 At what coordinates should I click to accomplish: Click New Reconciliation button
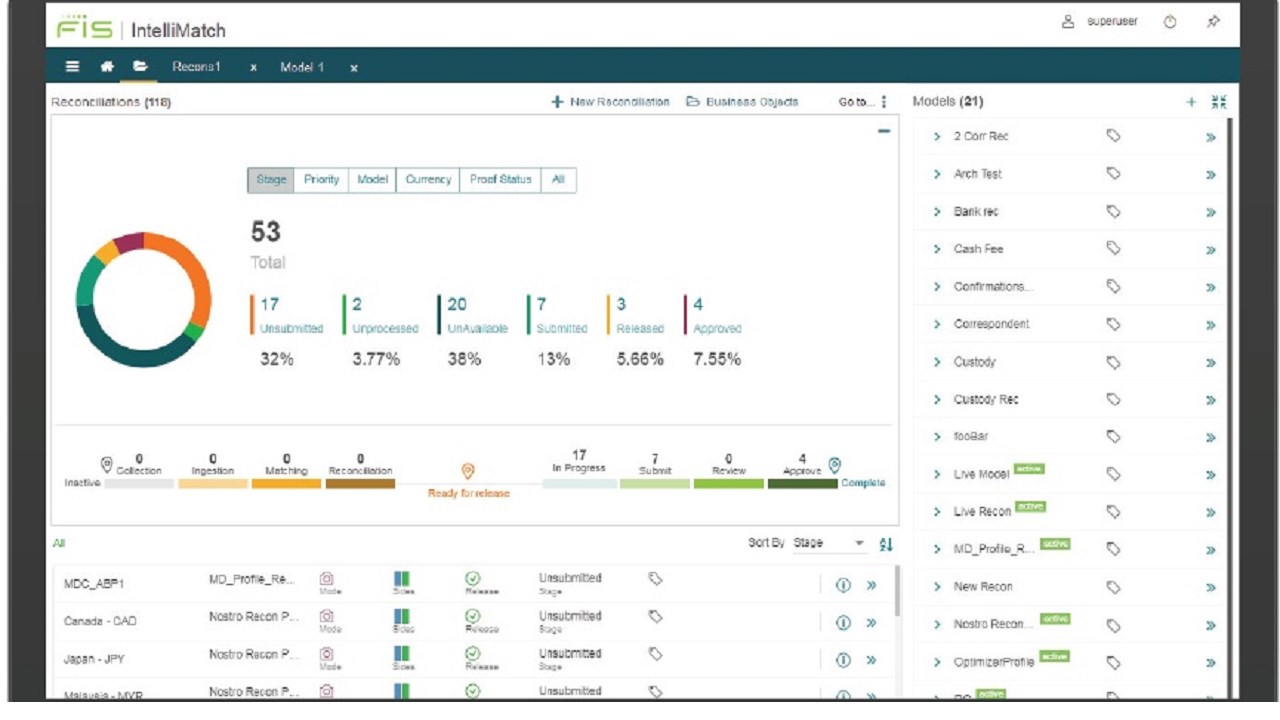click(610, 102)
